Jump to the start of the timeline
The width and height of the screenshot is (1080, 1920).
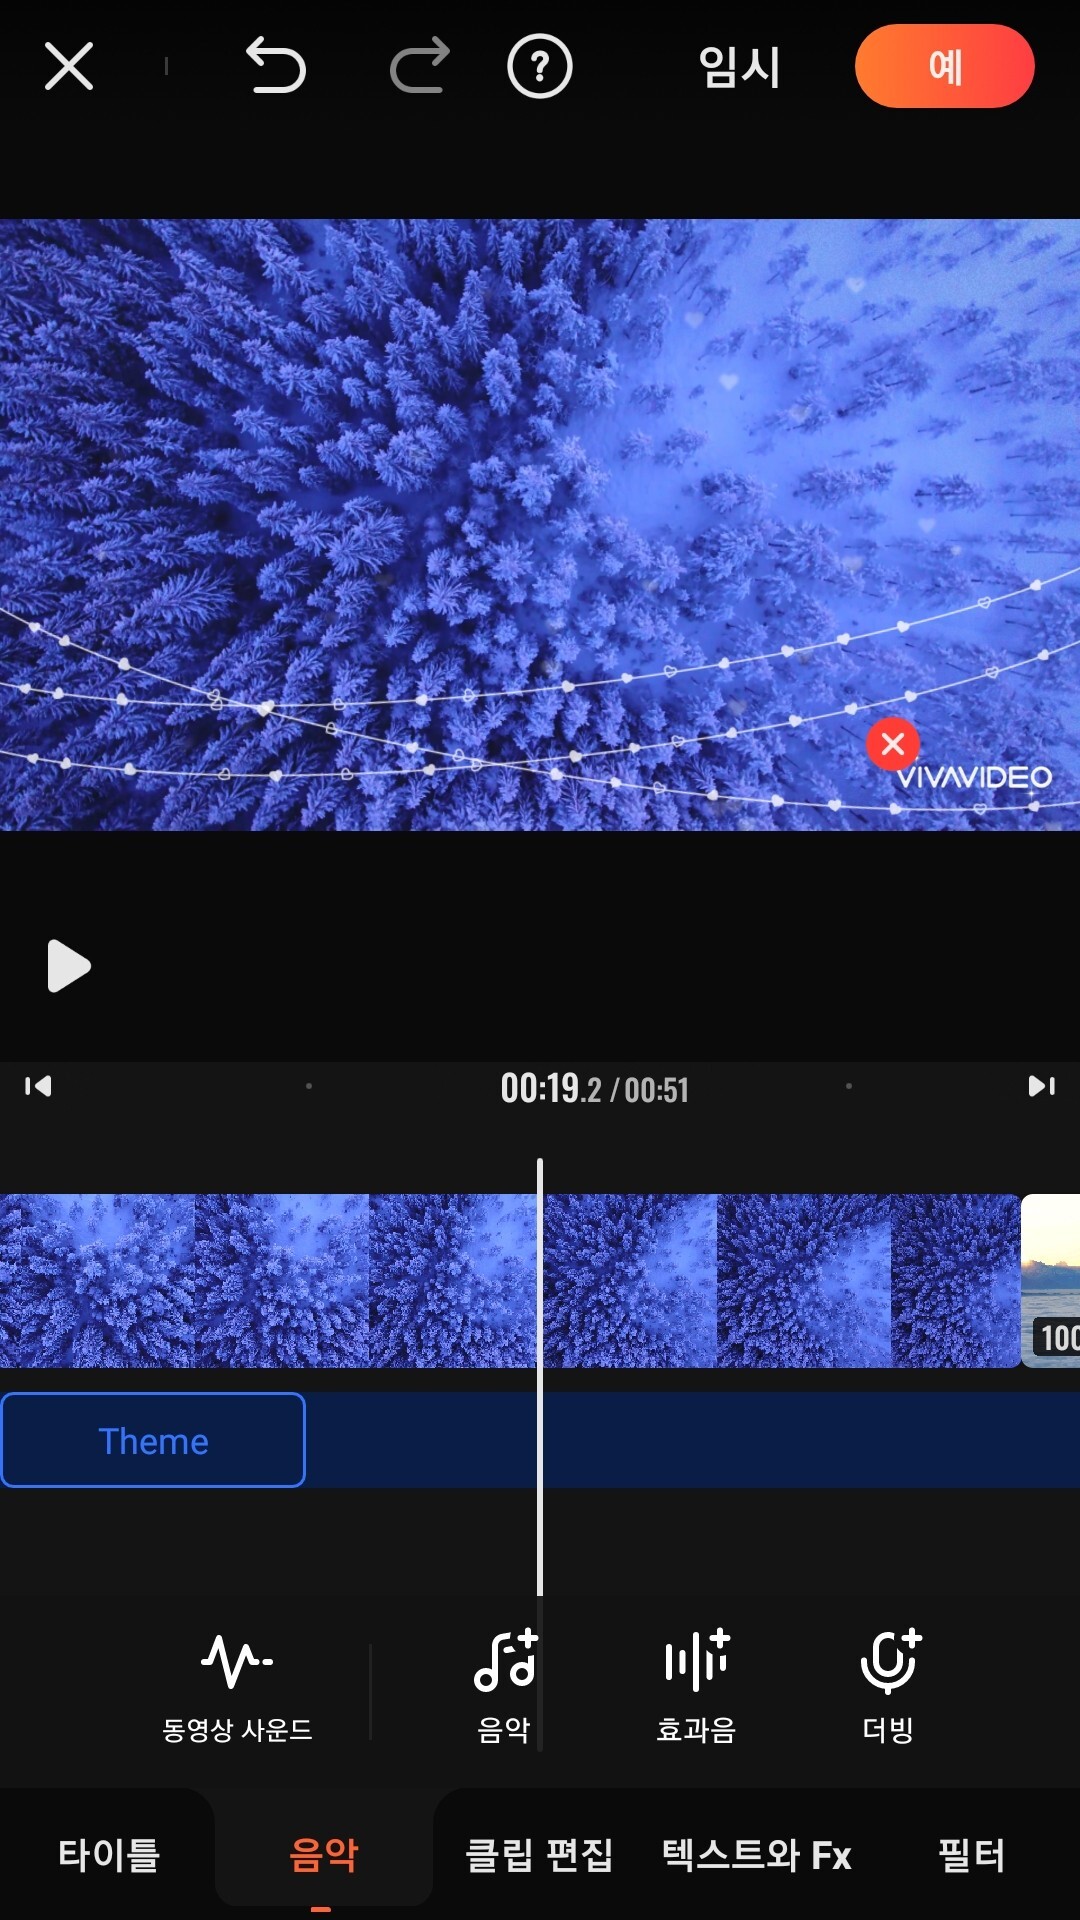coord(38,1086)
